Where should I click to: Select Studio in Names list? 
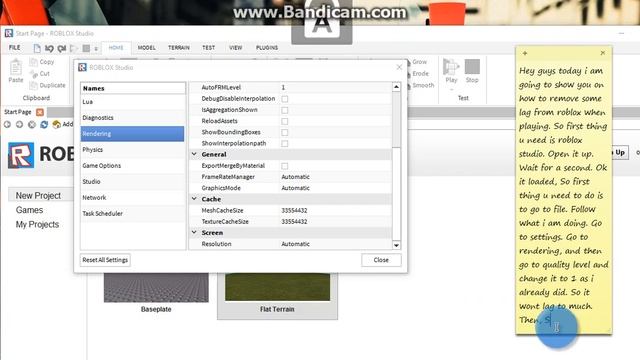pyautogui.click(x=133, y=181)
